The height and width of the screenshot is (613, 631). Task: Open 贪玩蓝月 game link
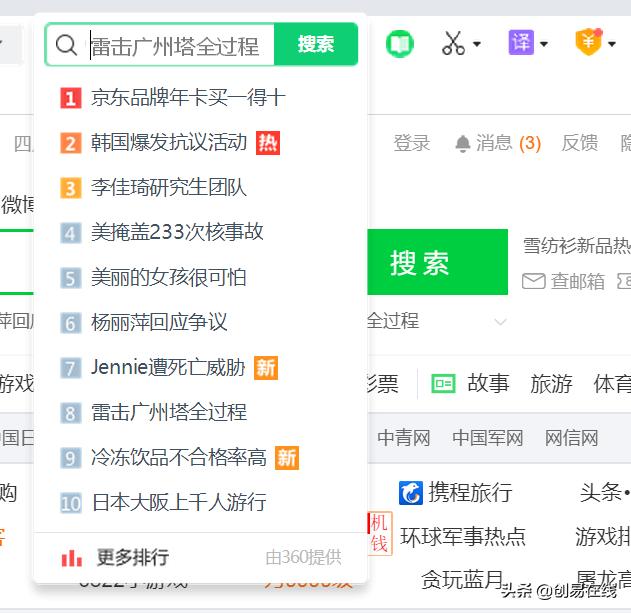463,580
